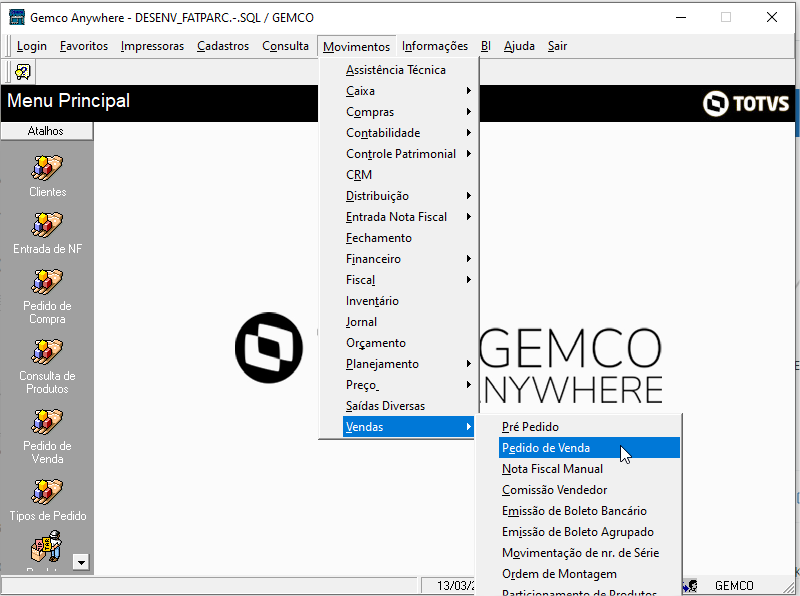Click the scroll-down arrow in Atalhos panel

(x=81, y=562)
